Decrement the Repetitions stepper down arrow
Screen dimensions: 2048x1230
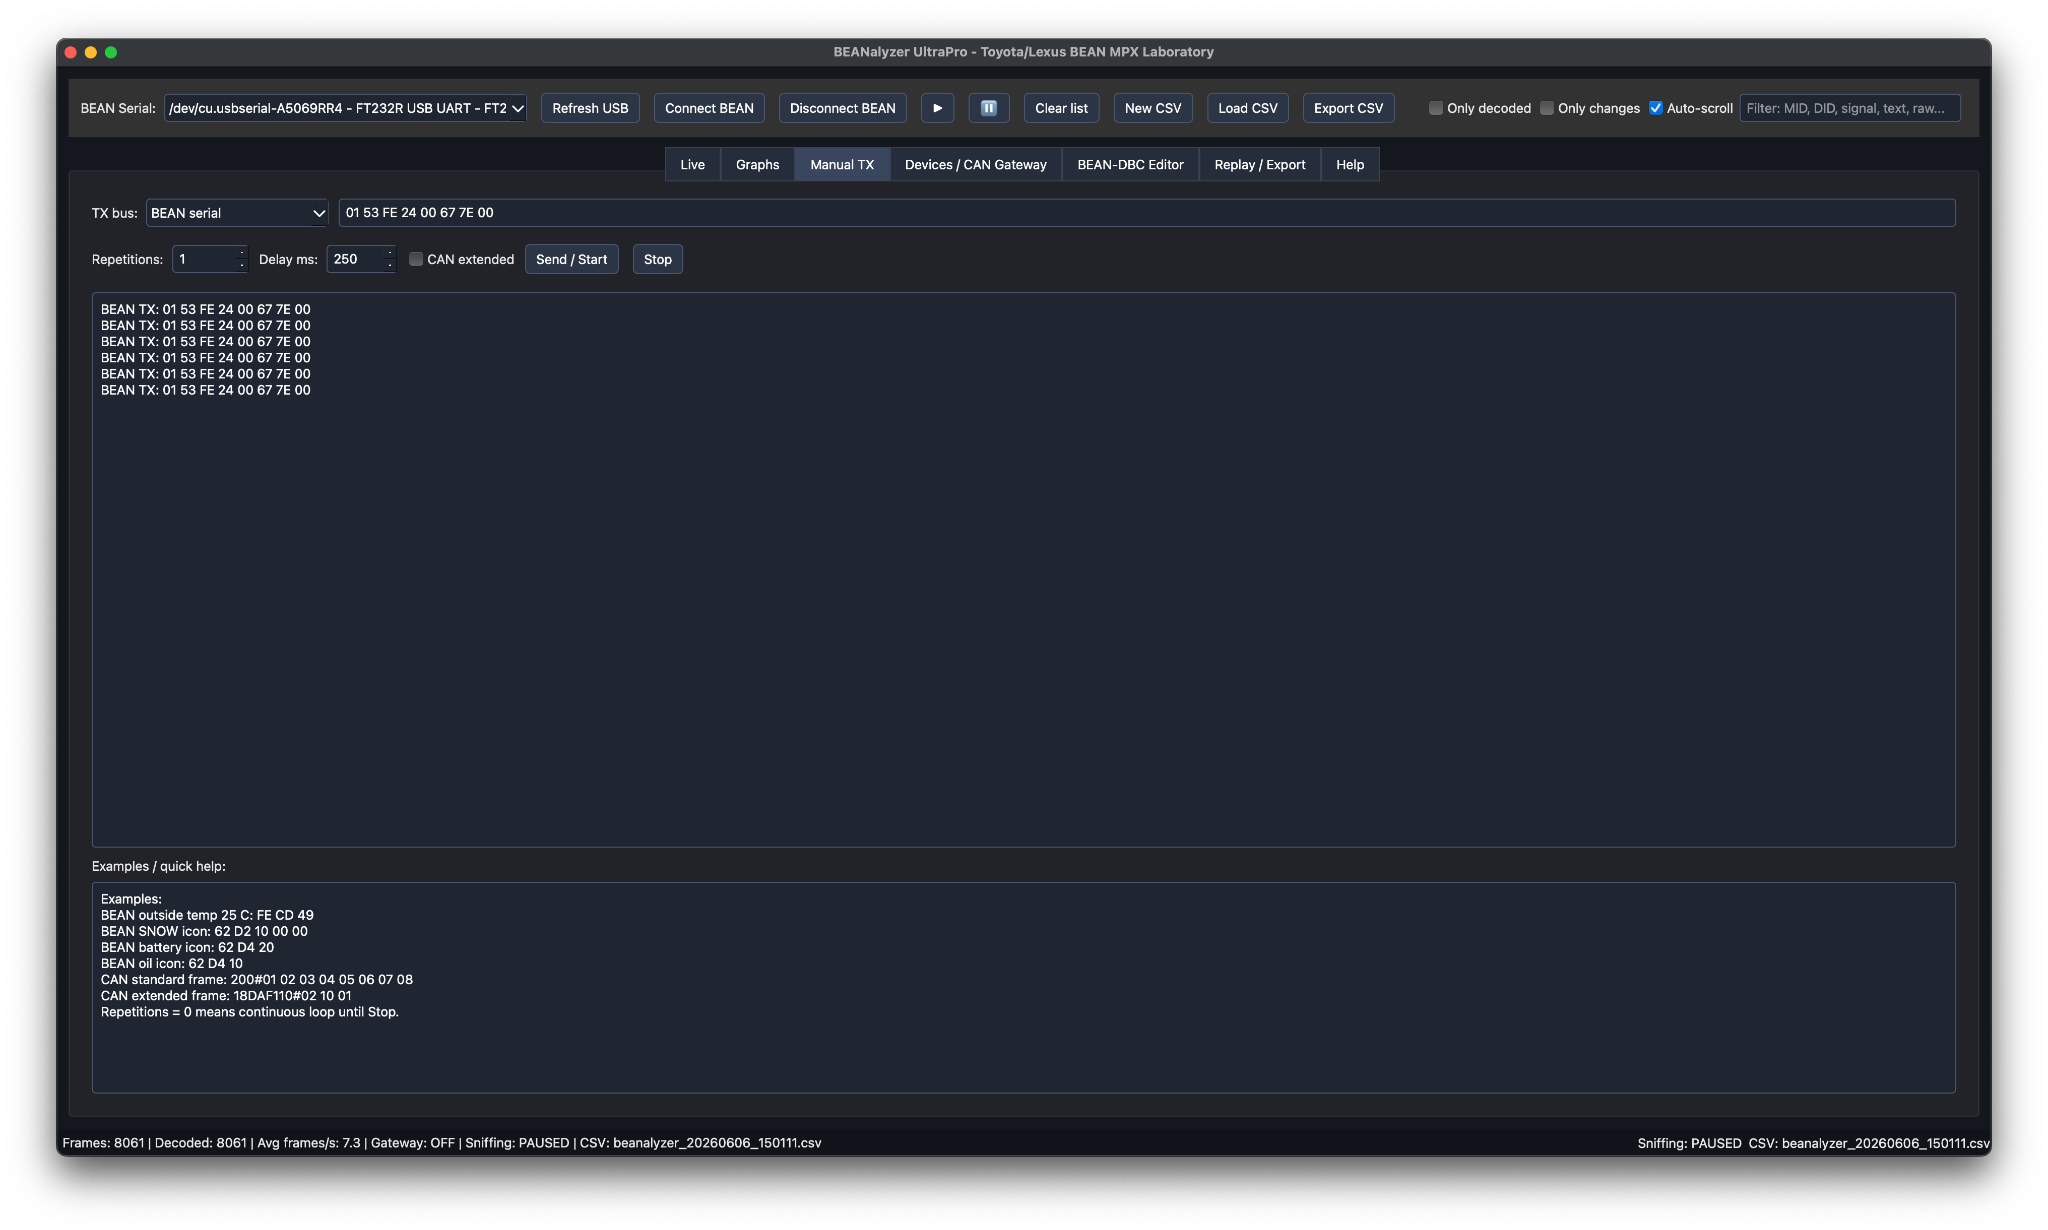(242, 266)
